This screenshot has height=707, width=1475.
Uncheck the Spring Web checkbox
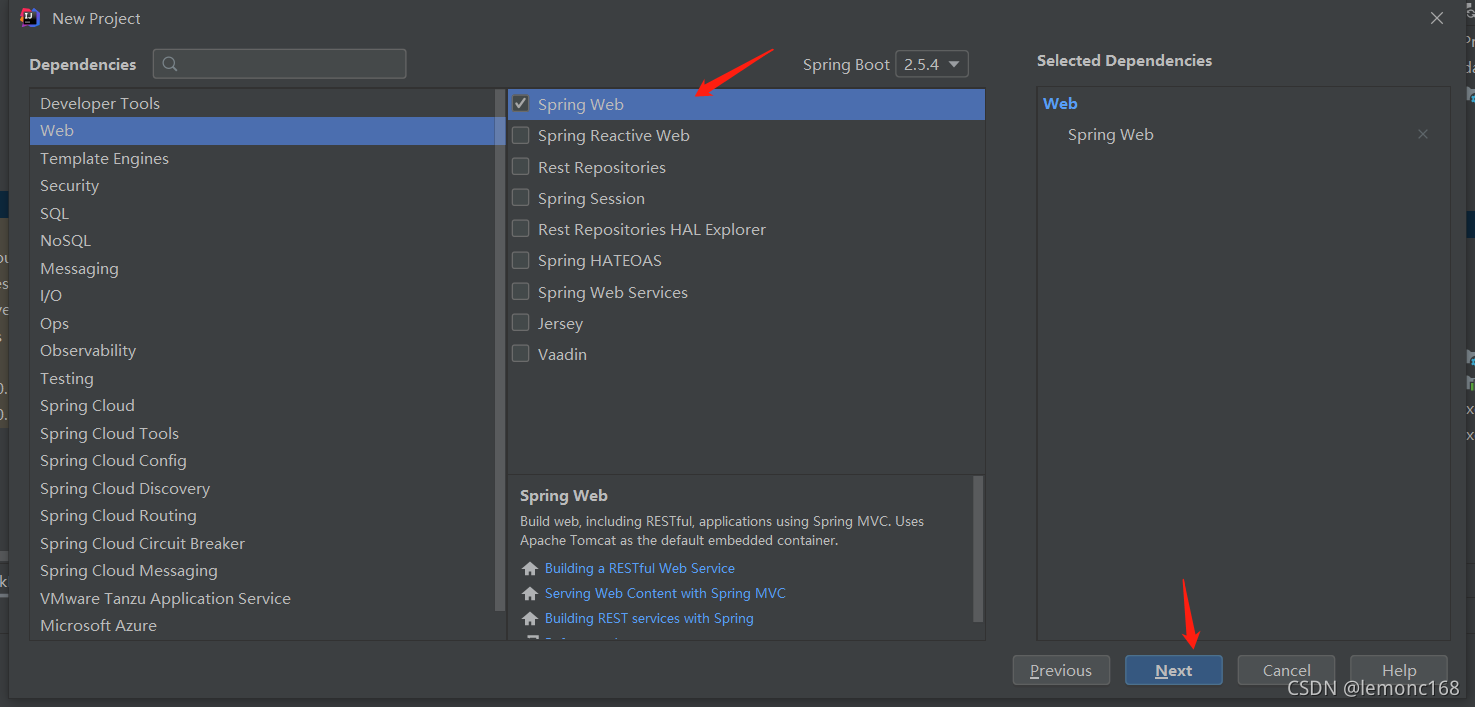pyautogui.click(x=521, y=104)
